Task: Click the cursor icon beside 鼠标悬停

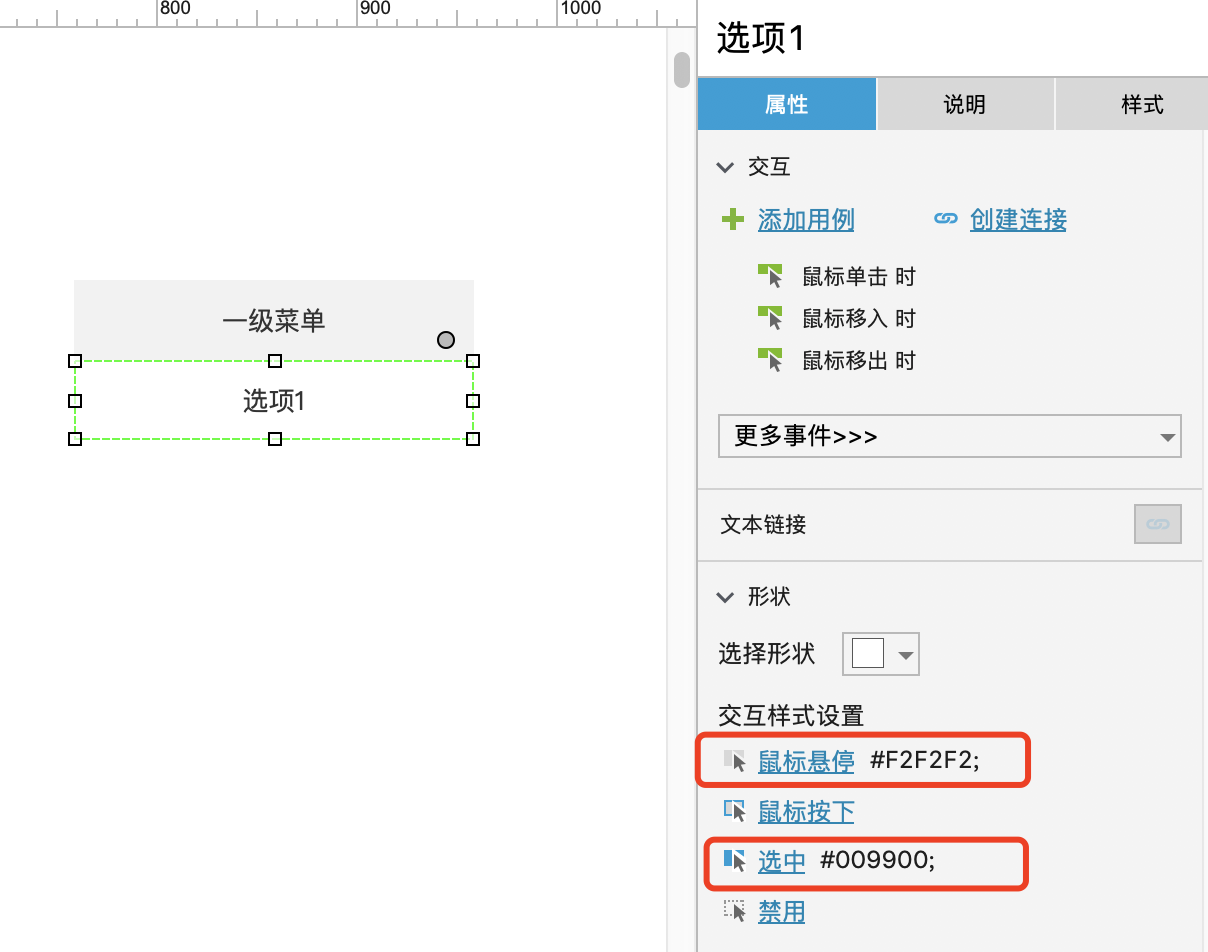Action: tap(735, 762)
